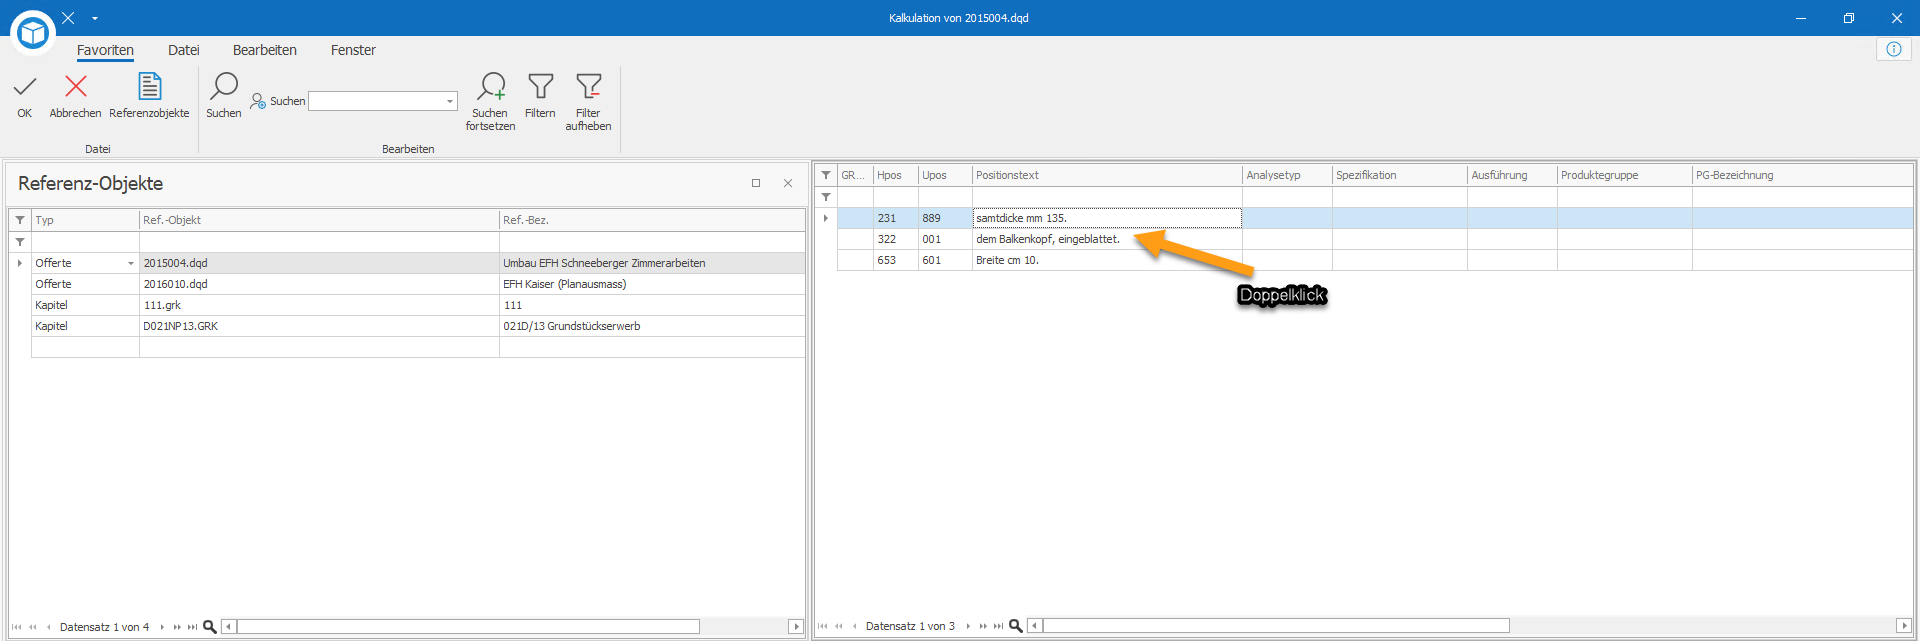Go to last record in Referenz-Objekte navigator

(x=192, y=627)
